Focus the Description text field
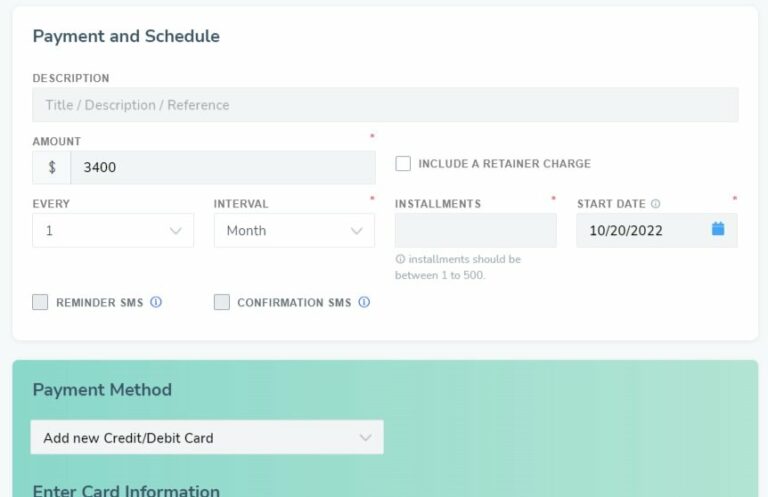 [385, 105]
